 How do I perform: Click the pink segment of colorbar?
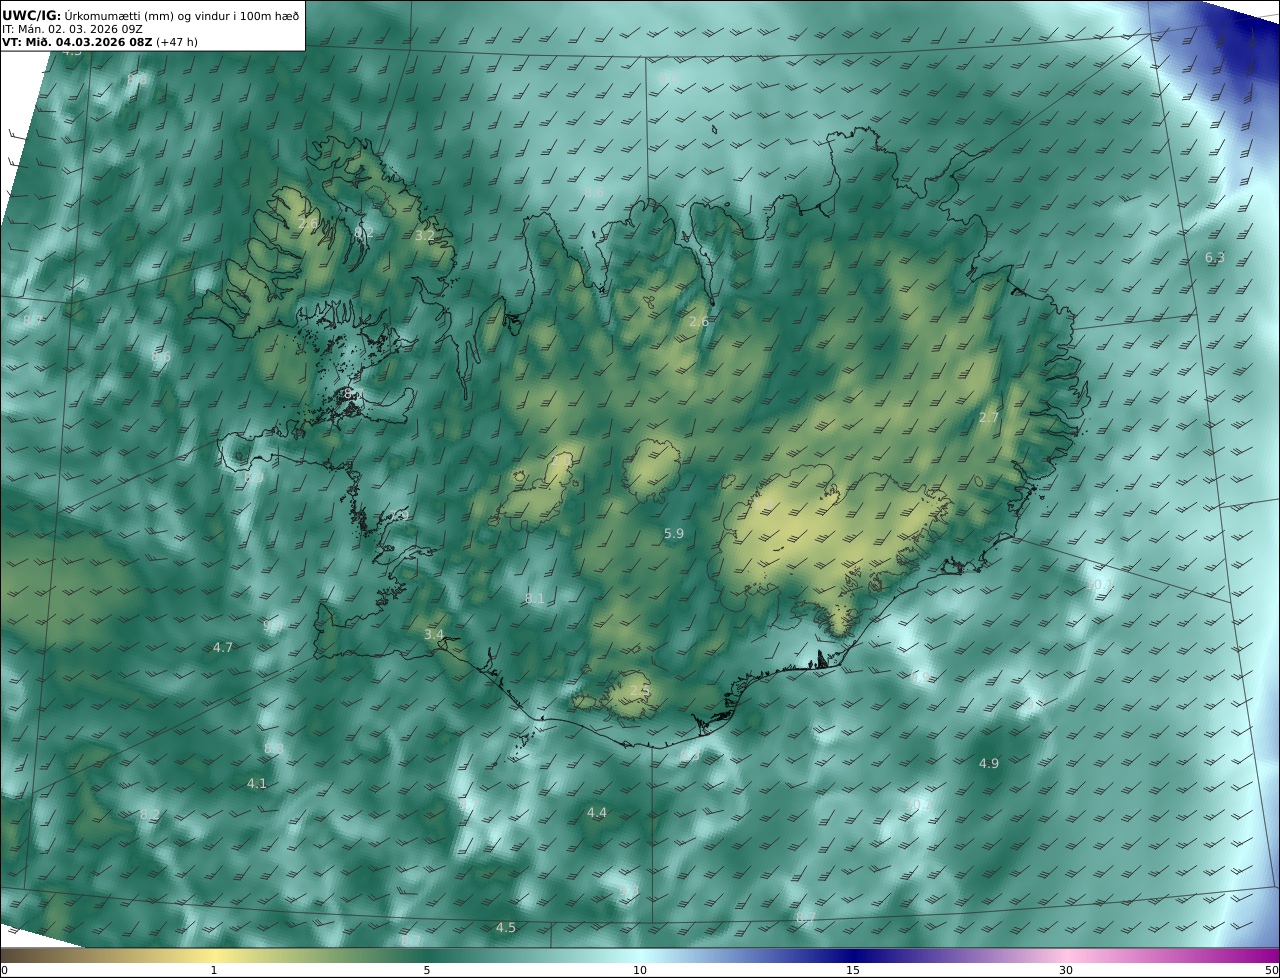[x=1066, y=955]
